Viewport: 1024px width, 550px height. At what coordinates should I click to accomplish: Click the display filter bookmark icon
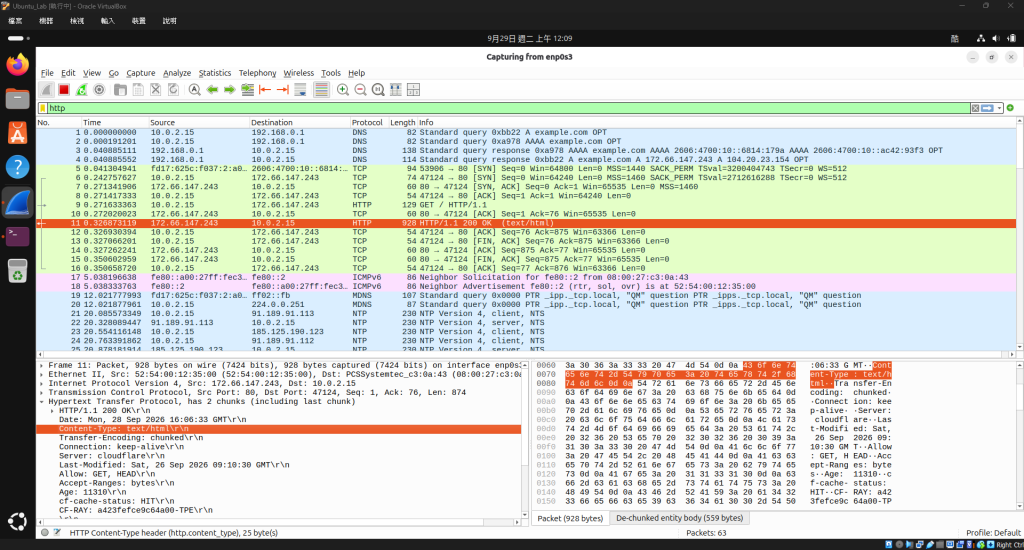coord(43,108)
